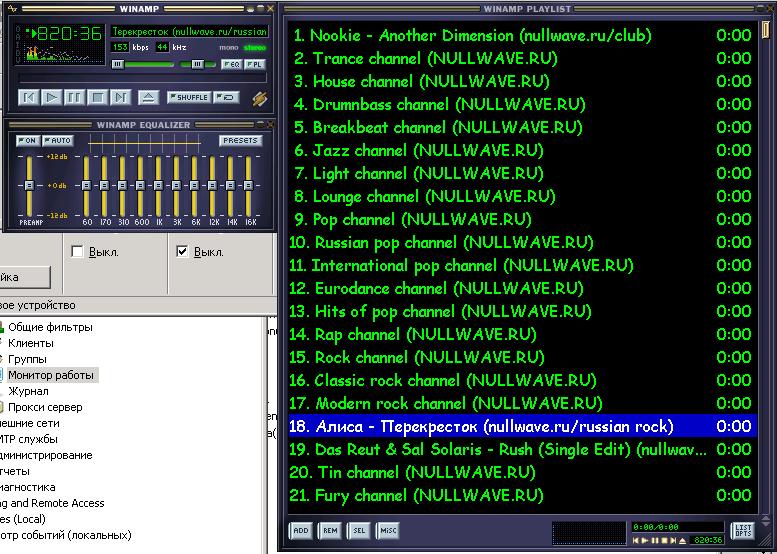Click the Play button in Winamp main window

[x=51, y=97]
